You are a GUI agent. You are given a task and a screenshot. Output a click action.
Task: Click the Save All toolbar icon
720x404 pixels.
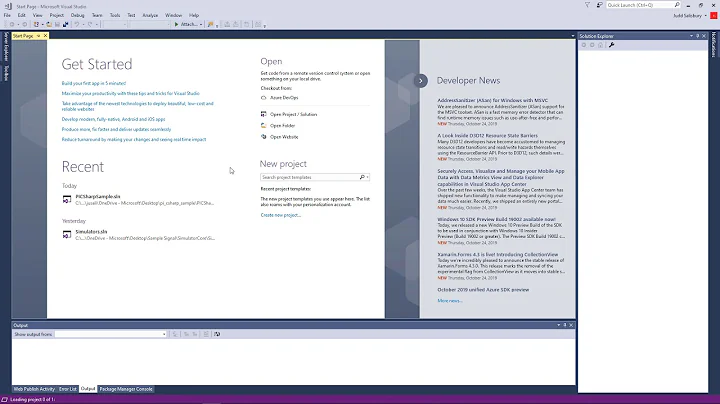(66, 24)
